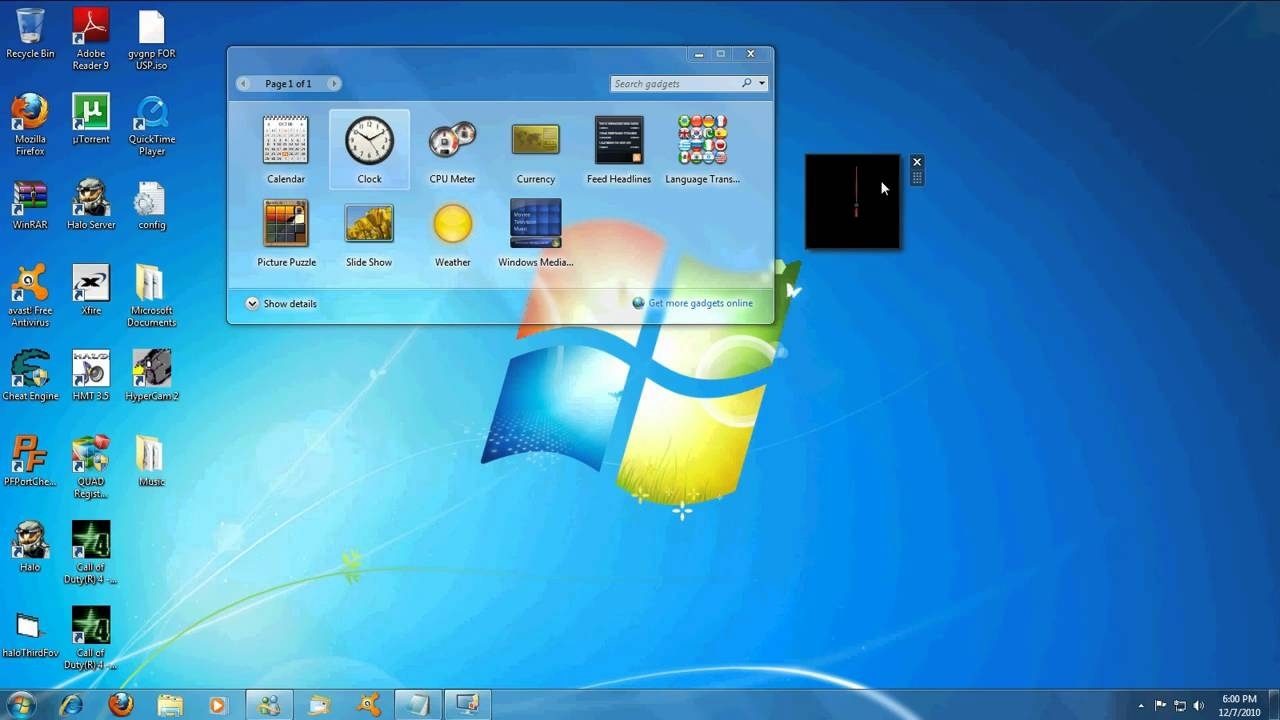
Task: Select Microsoft Documents folder
Action: tap(151, 296)
